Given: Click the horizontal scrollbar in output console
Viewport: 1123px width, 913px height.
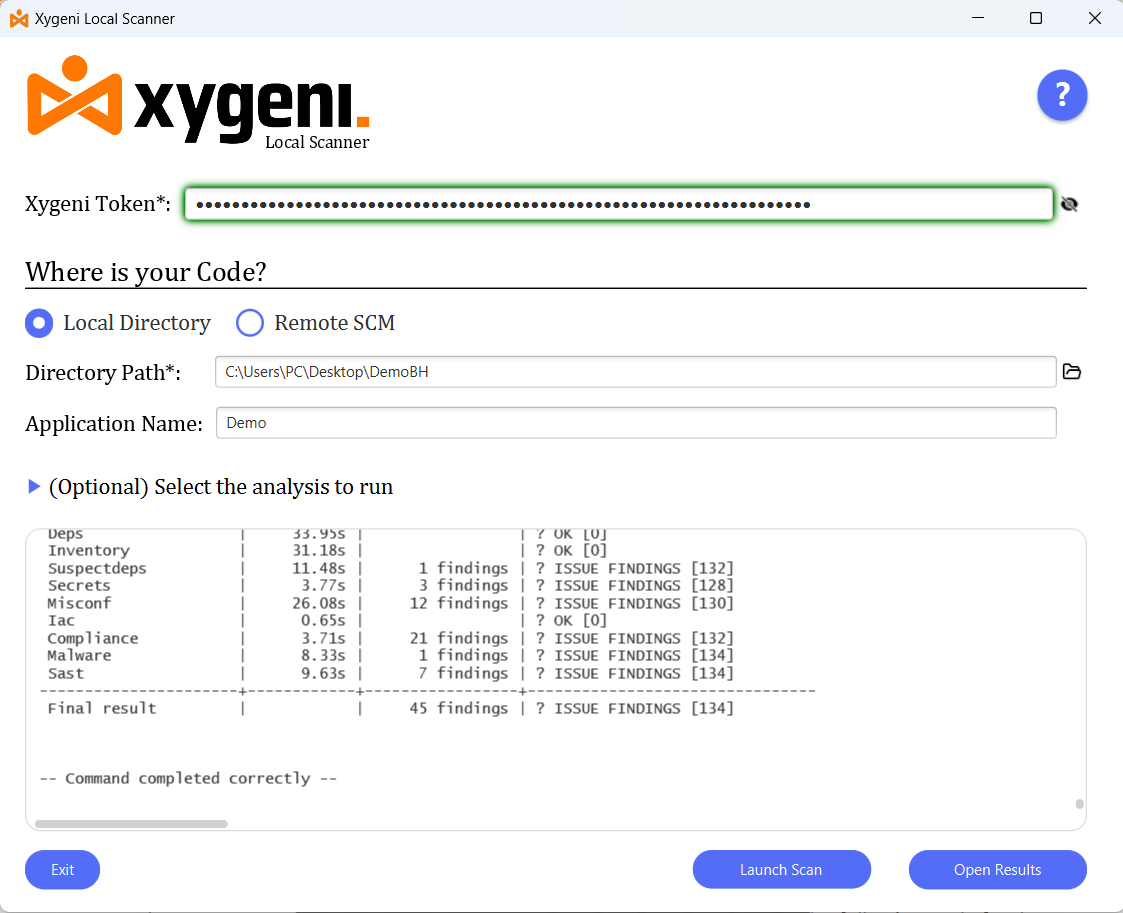Looking at the screenshot, I should pyautogui.click(x=131, y=824).
